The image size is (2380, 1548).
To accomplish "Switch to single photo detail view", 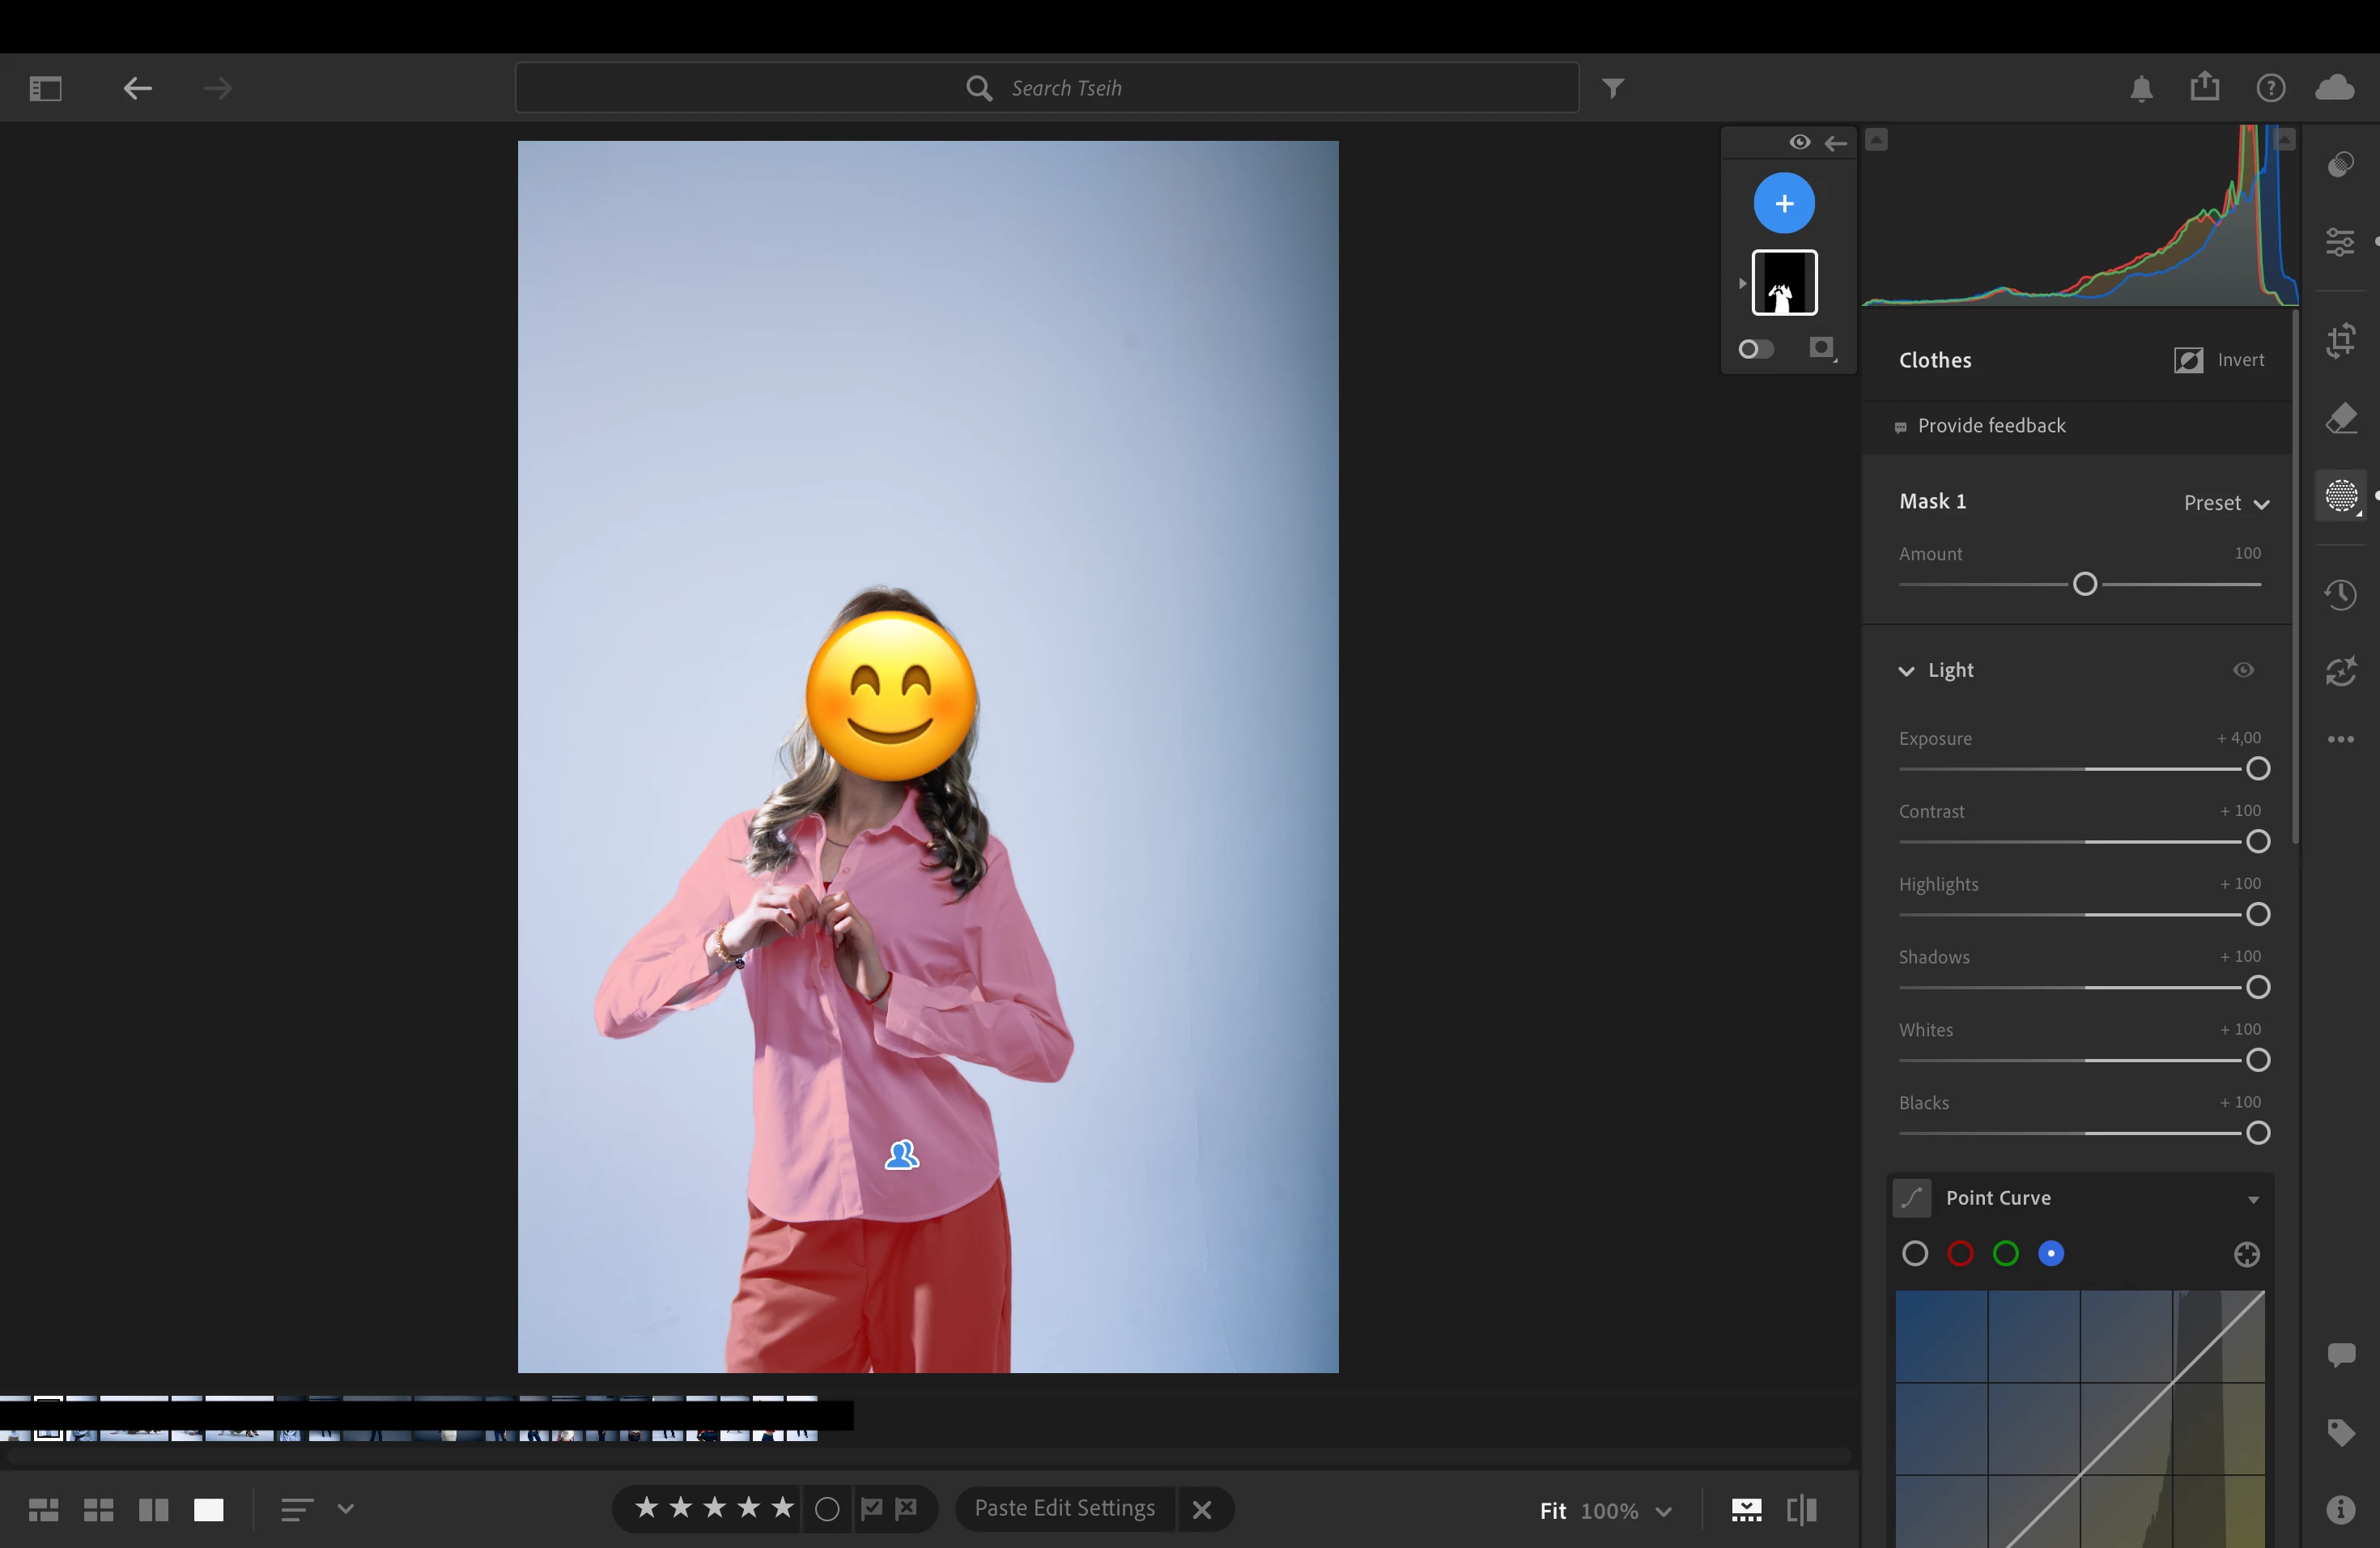I will [208, 1510].
